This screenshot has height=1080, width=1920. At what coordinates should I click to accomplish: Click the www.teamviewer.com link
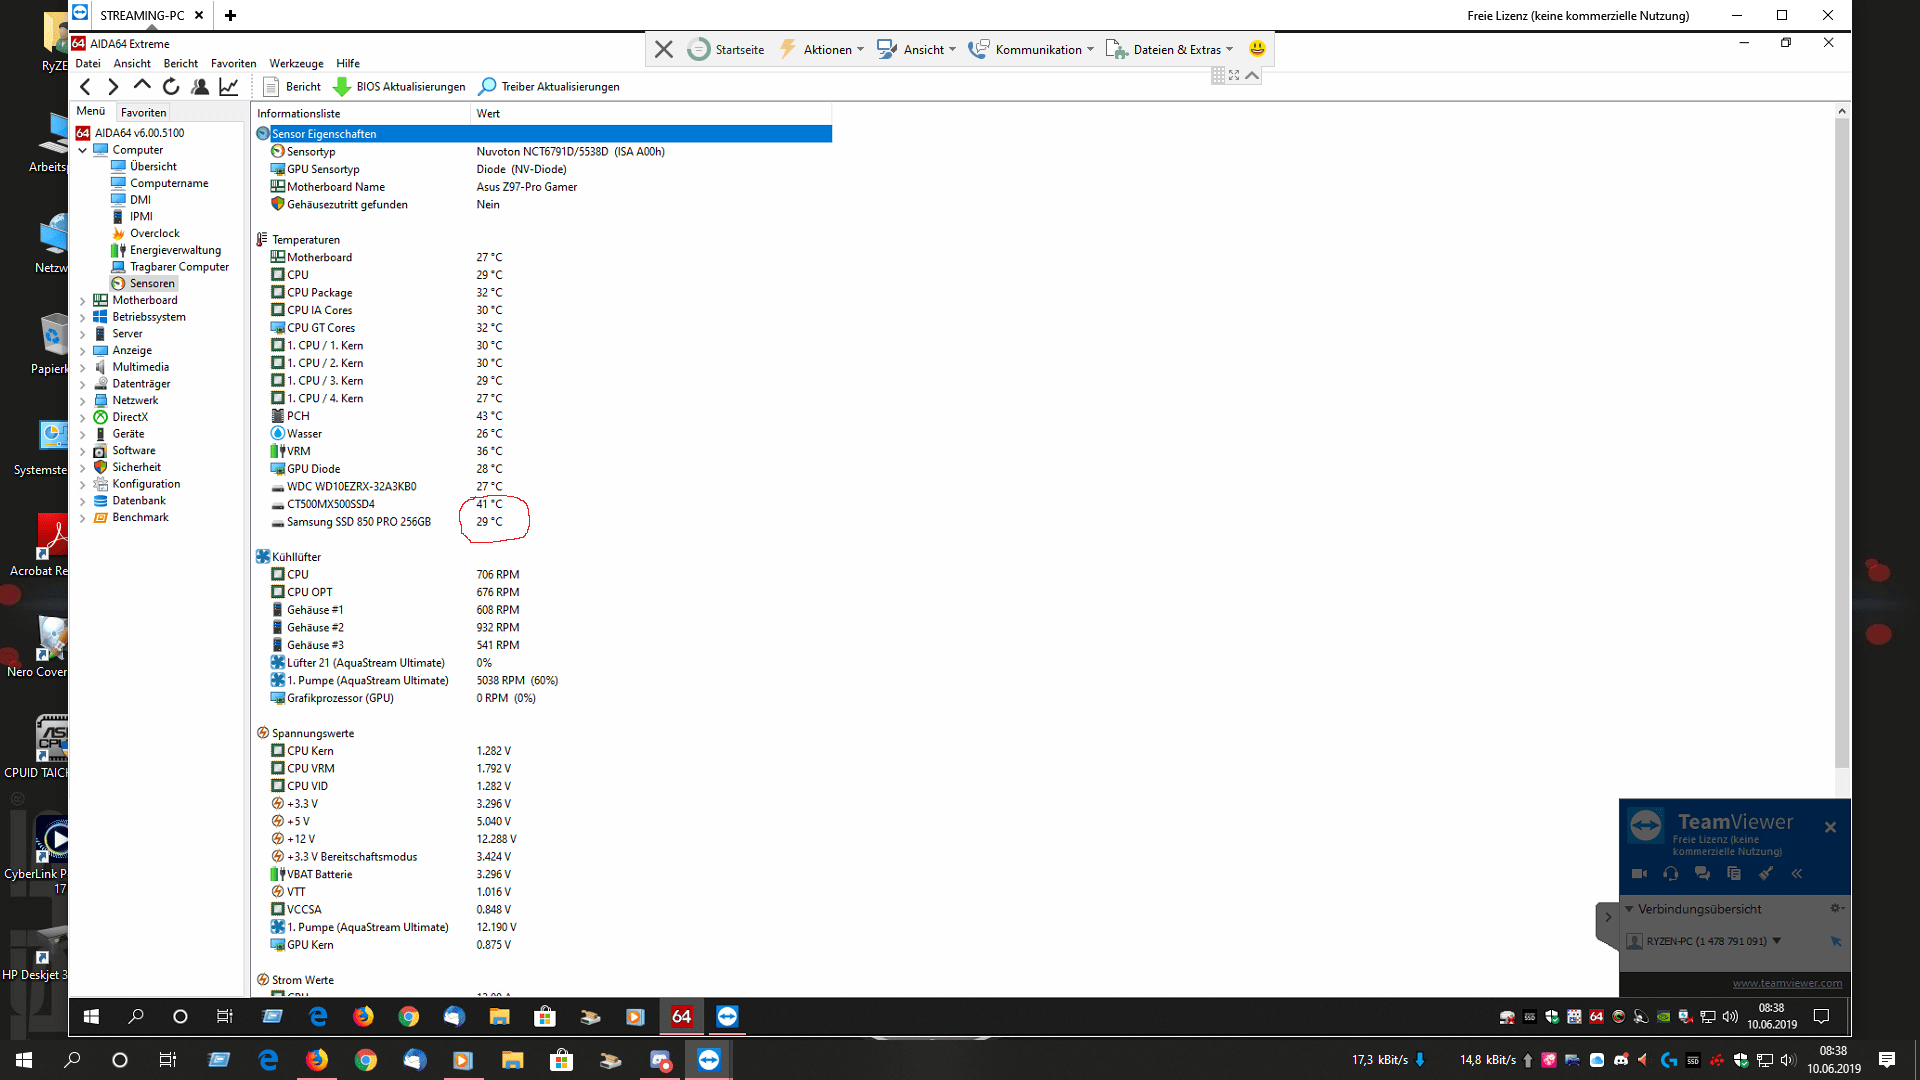click(1786, 983)
